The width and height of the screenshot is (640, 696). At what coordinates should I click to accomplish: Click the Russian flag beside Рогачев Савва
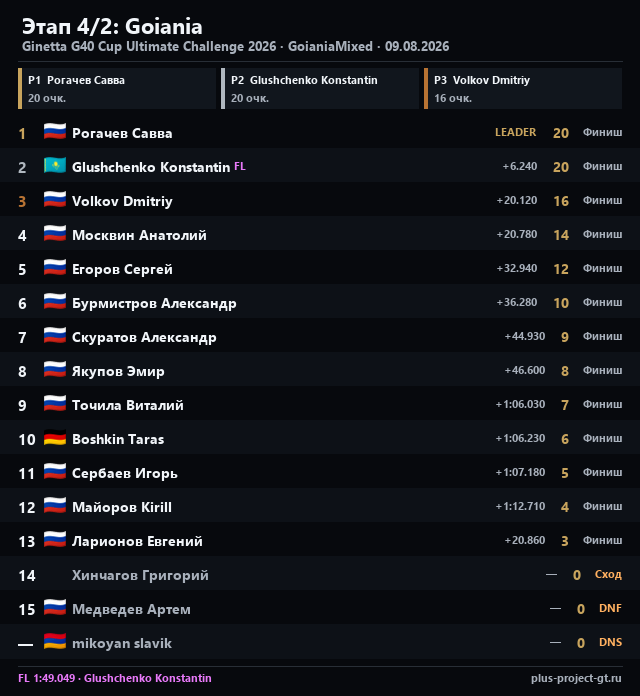[55, 132]
